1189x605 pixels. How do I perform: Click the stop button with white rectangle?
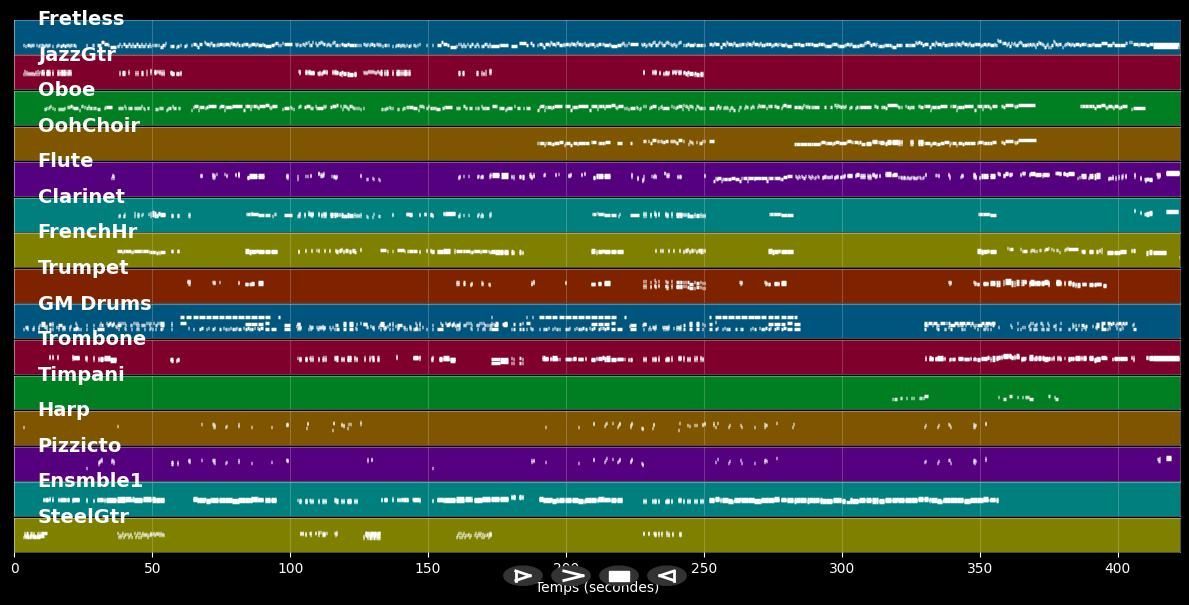tap(619, 576)
